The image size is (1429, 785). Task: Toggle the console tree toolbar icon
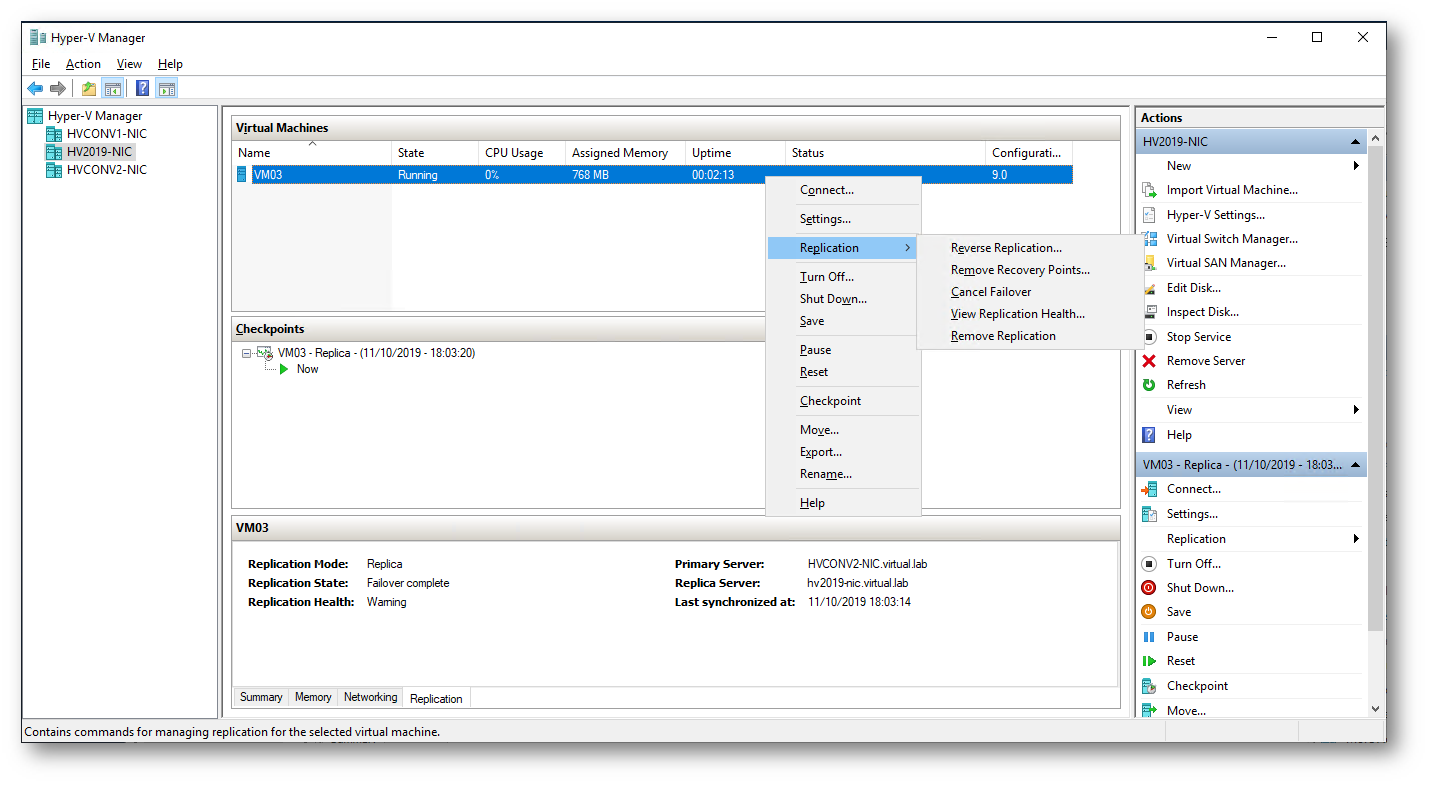pyautogui.click(x=112, y=88)
